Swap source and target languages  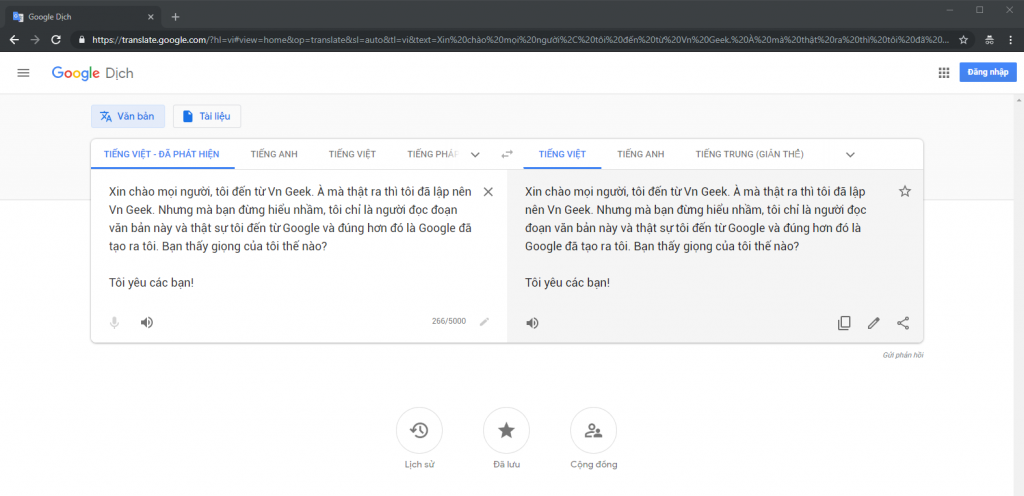(x=507, y=155)
